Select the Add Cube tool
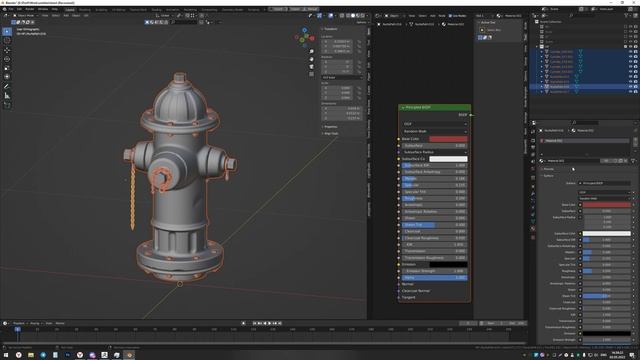Screen dimensions: 640x360 [x=7, y=105]
